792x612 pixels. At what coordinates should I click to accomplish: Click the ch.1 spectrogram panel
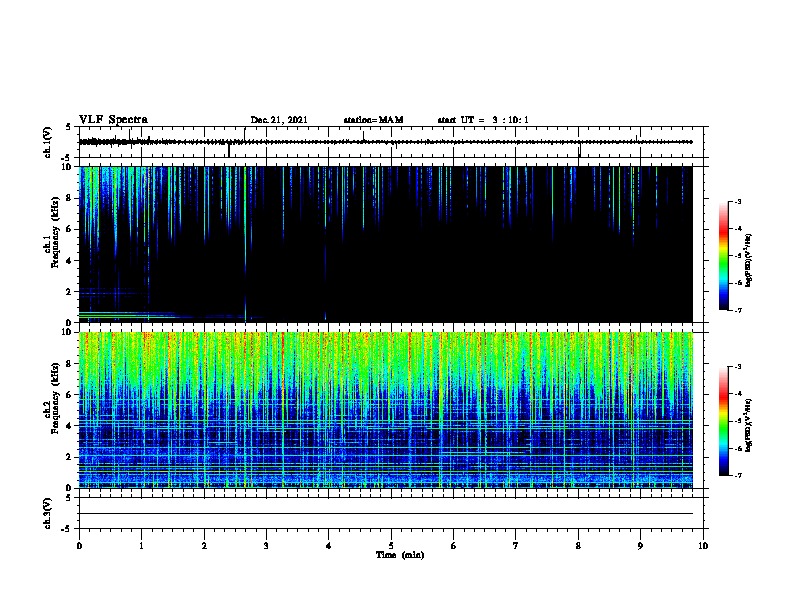[x=386, y=244]
